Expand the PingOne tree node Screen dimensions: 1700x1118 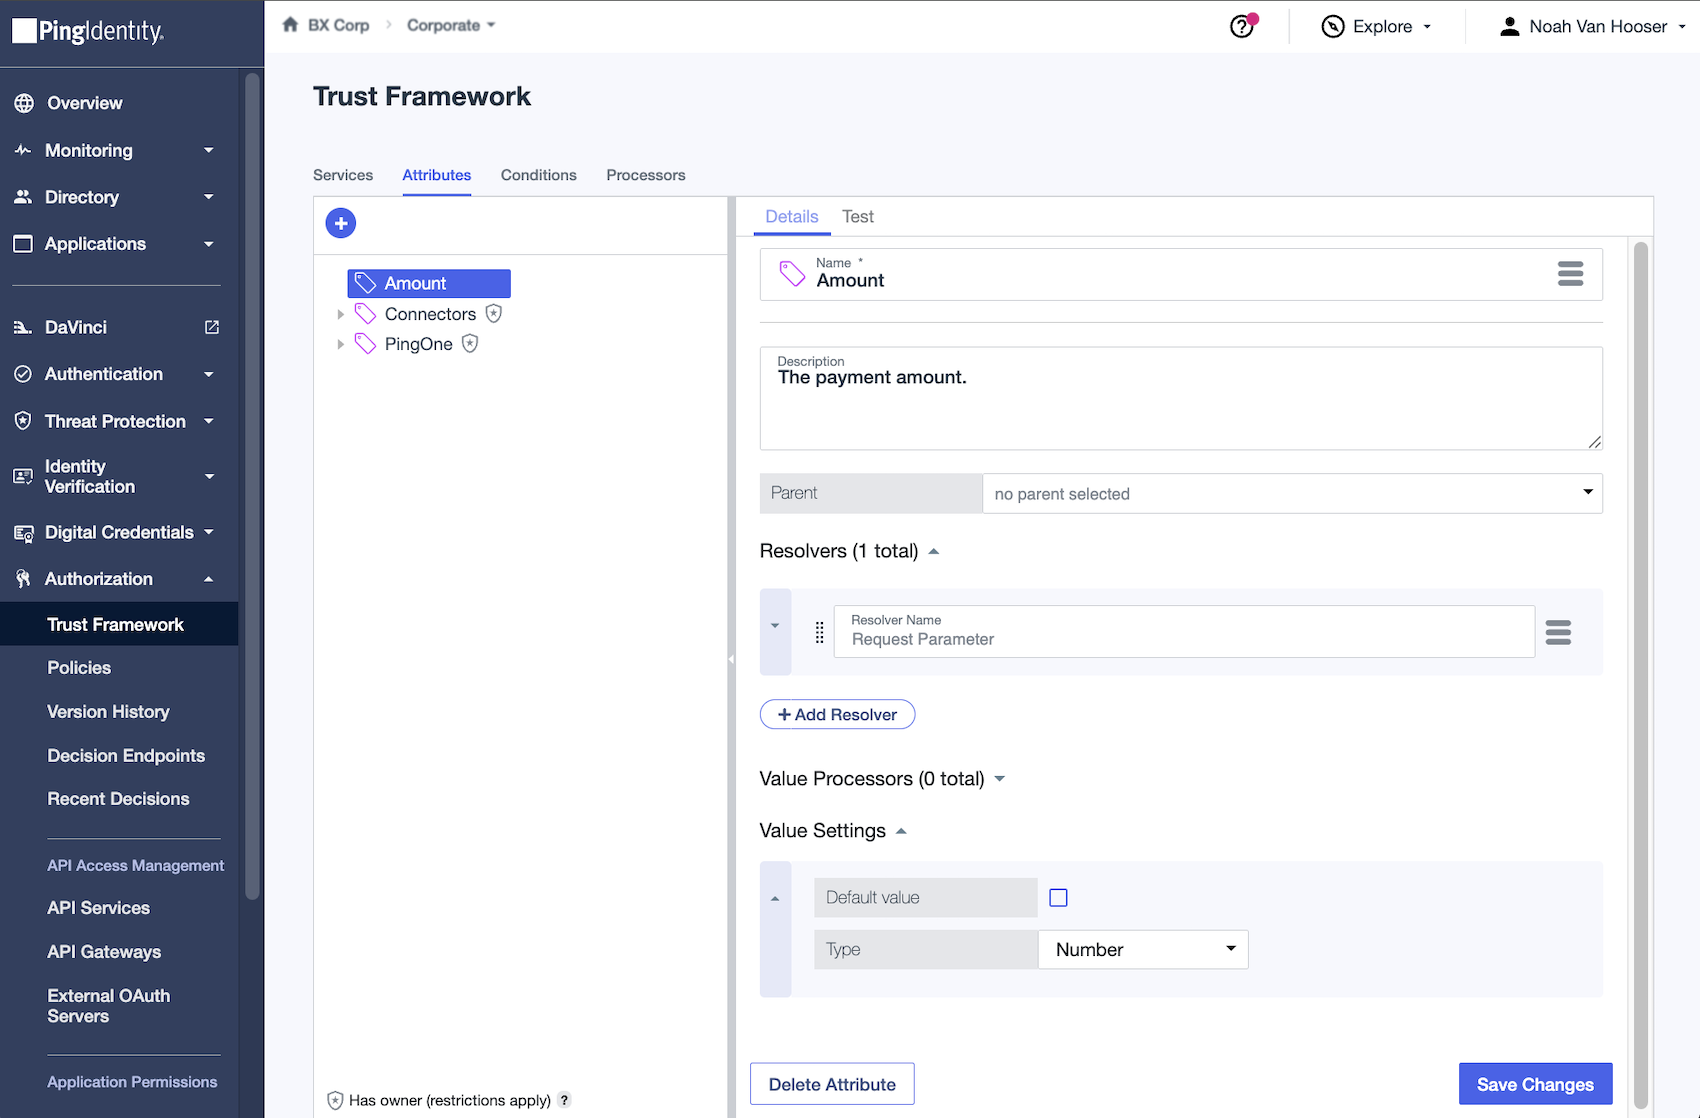(341, 344)
